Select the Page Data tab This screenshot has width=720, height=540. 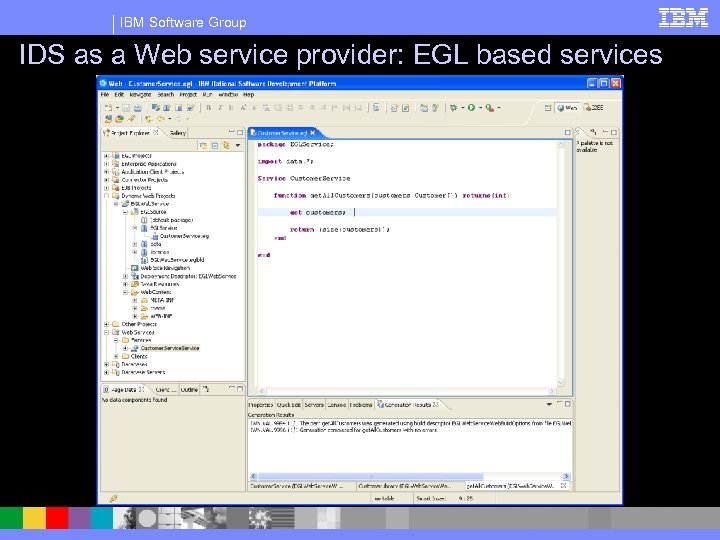tap(124, 389)
